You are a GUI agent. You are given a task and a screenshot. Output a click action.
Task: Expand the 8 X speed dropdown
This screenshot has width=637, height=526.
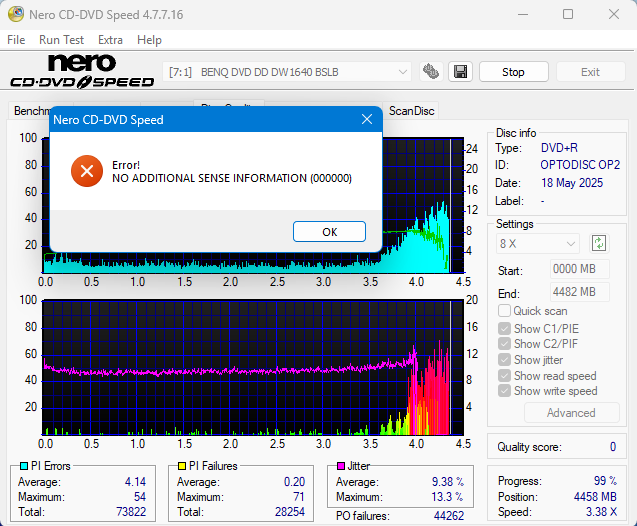(x=538, y=243)
